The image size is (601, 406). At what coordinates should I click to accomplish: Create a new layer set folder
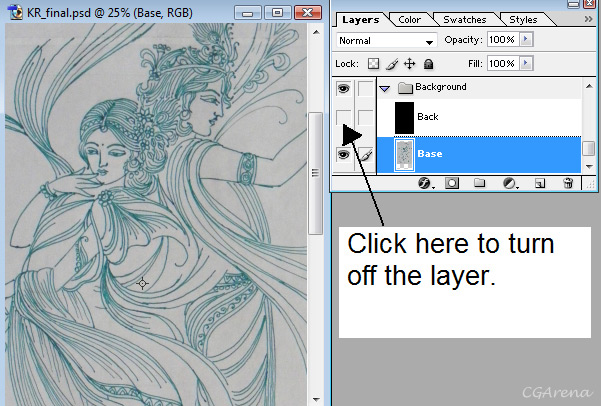[x=479, y=183]
